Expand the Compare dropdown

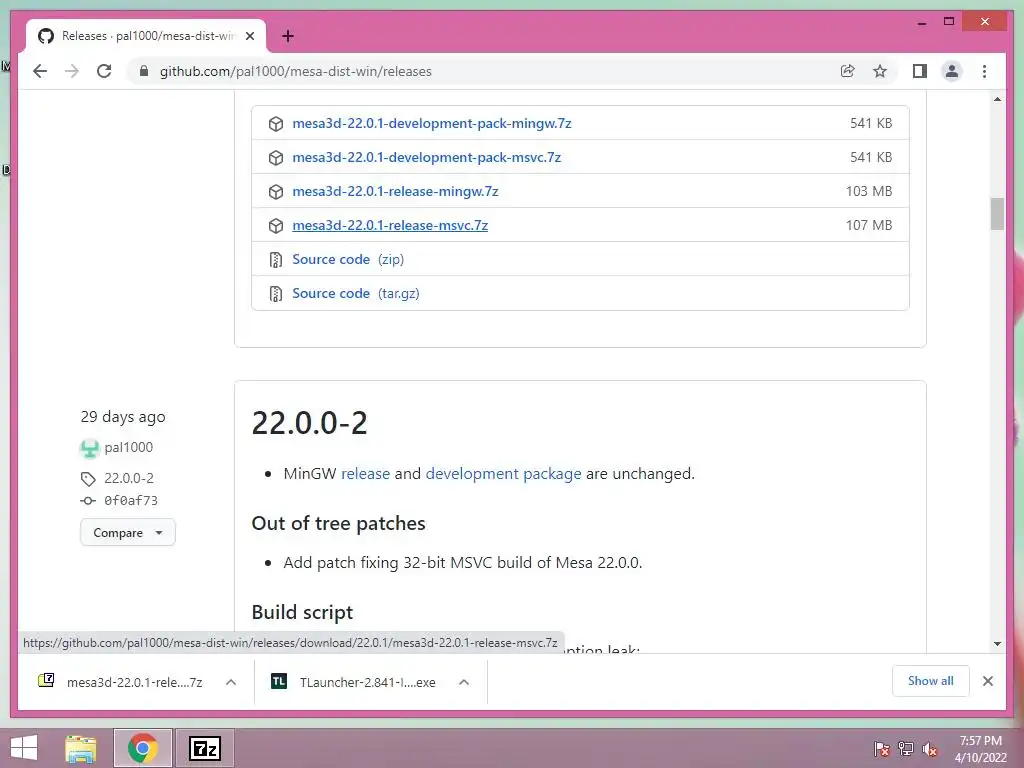click(127, 532)
